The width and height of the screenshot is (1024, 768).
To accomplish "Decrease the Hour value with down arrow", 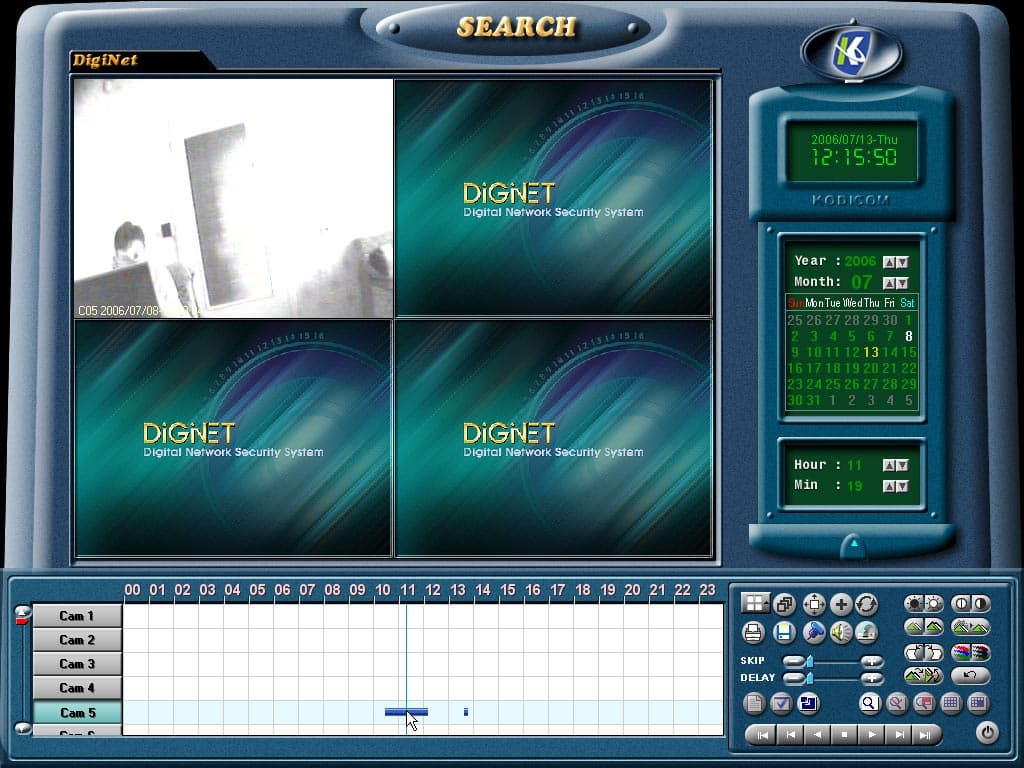I will [902, 465].
